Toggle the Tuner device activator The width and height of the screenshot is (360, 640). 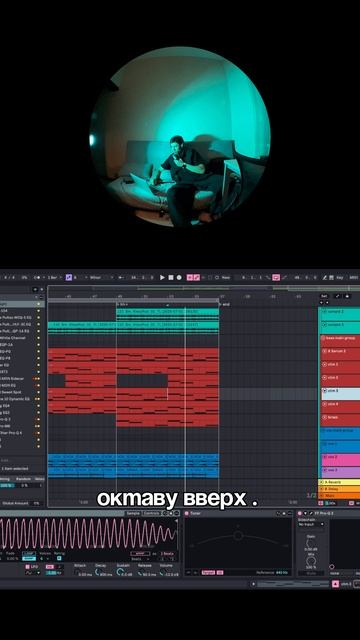(187, 513)
